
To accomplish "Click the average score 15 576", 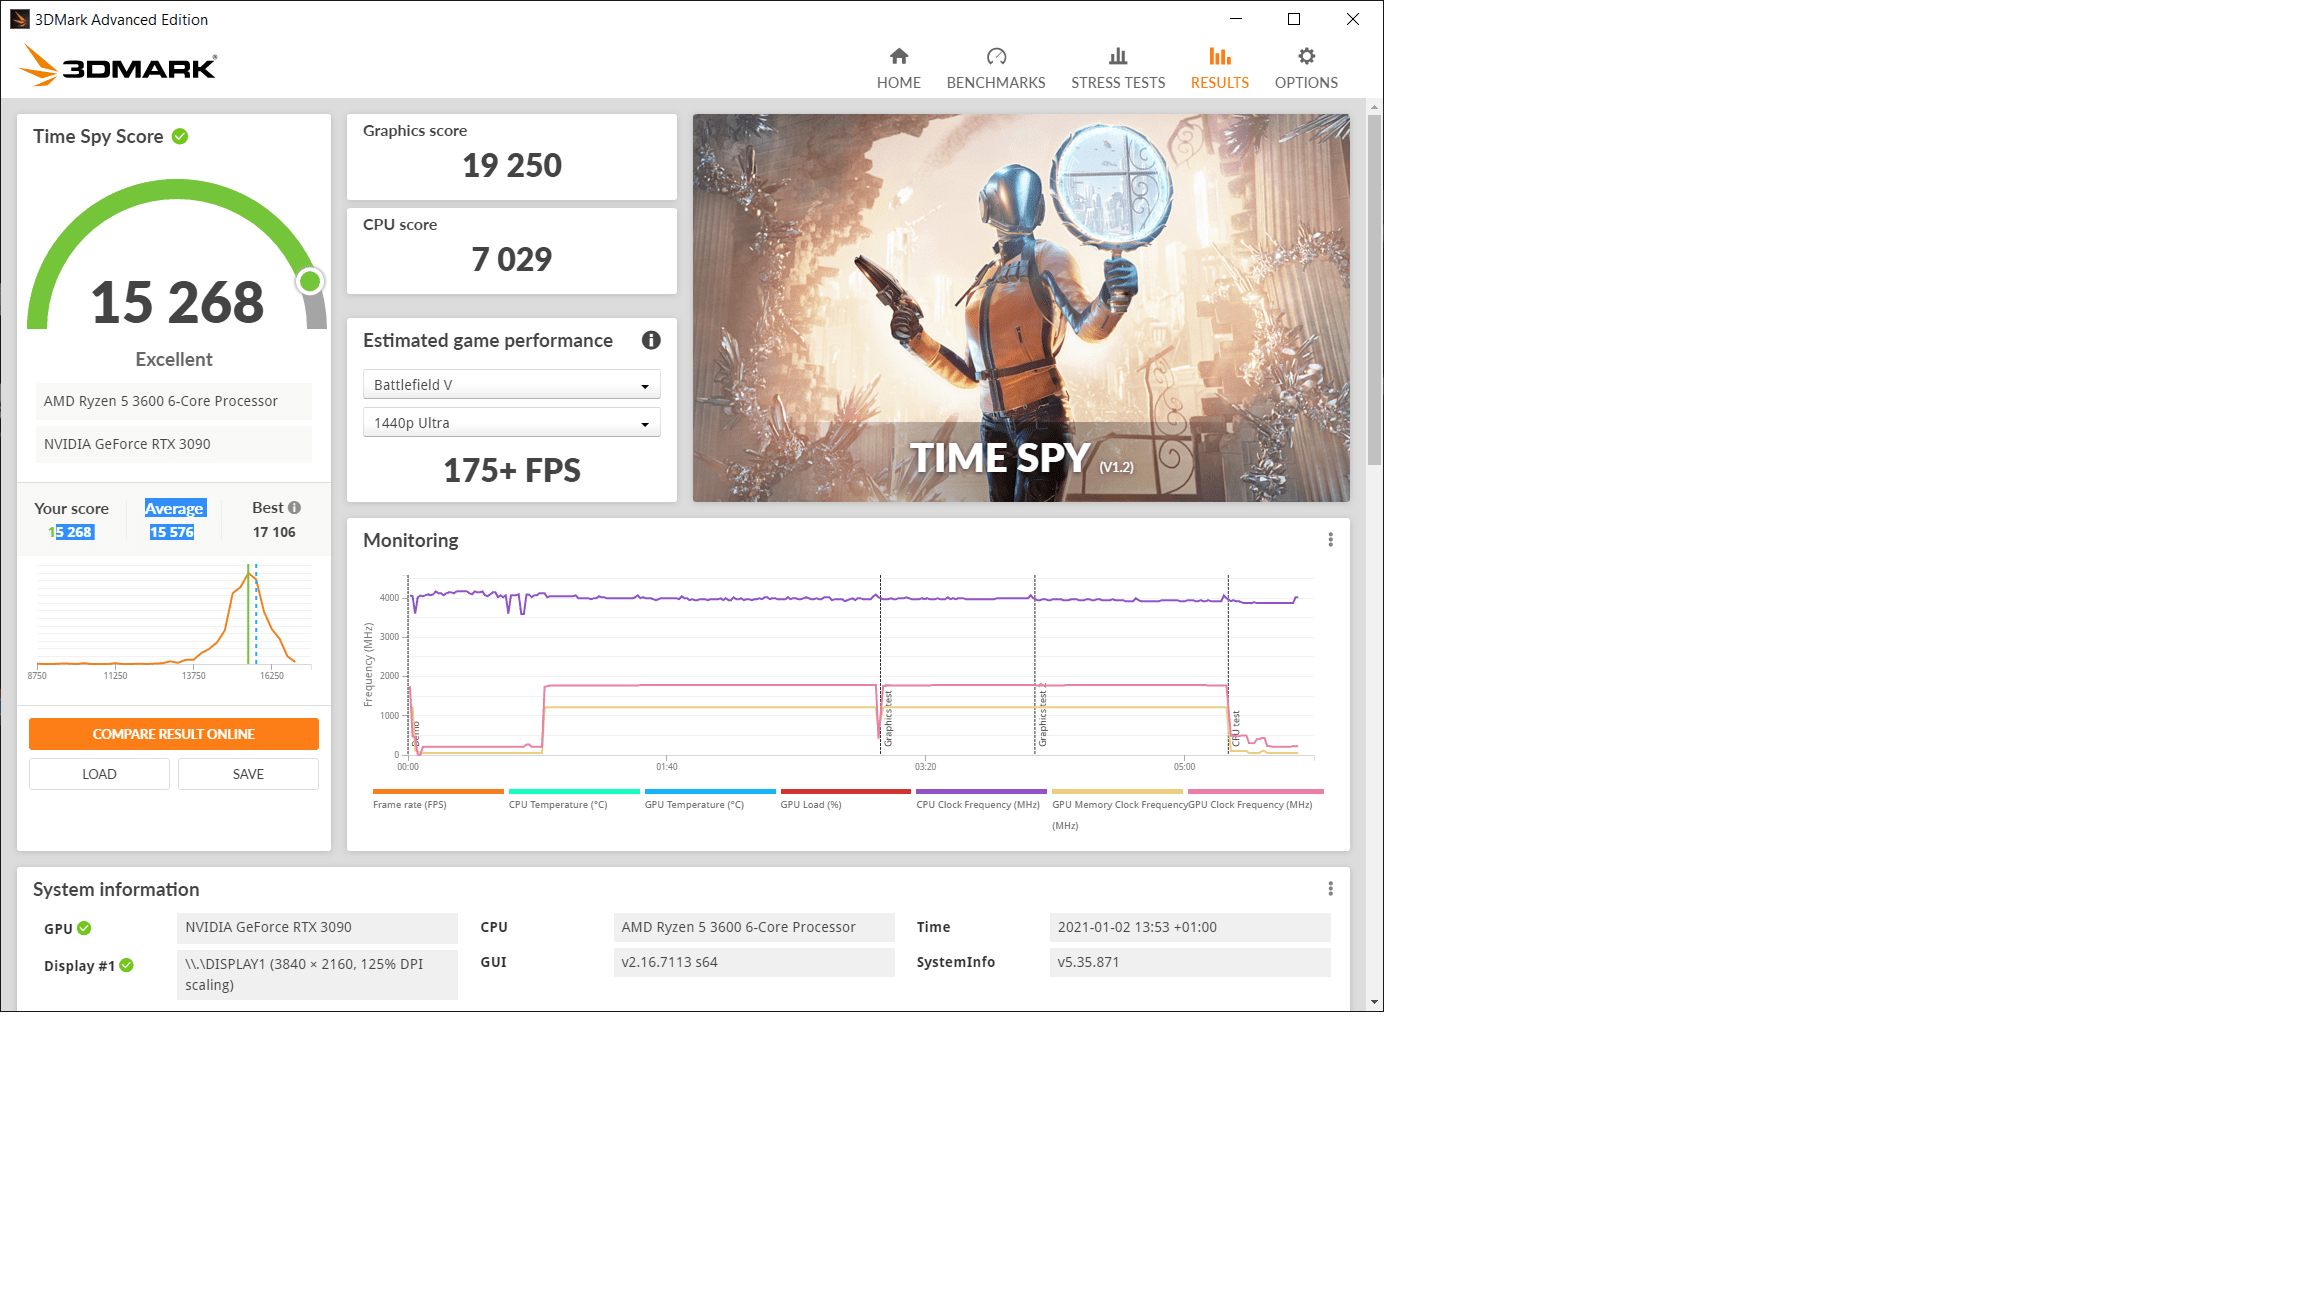I will click(x=172, y=532).
